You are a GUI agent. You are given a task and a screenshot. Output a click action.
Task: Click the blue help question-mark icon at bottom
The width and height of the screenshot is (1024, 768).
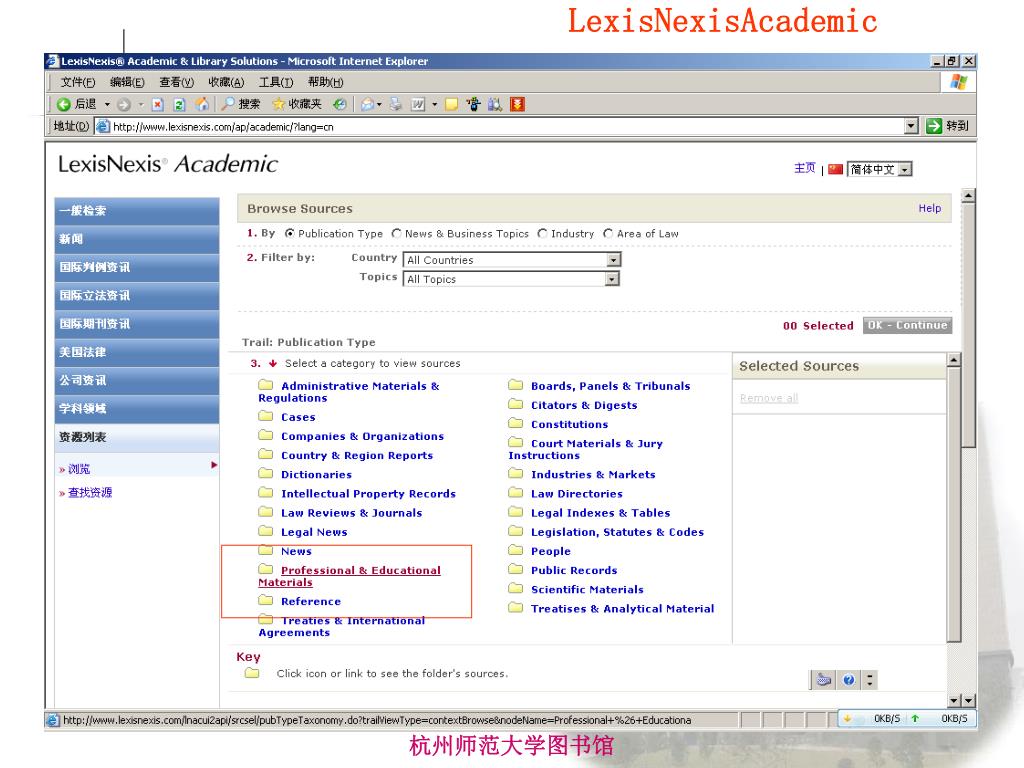click(x=848, y=680)
